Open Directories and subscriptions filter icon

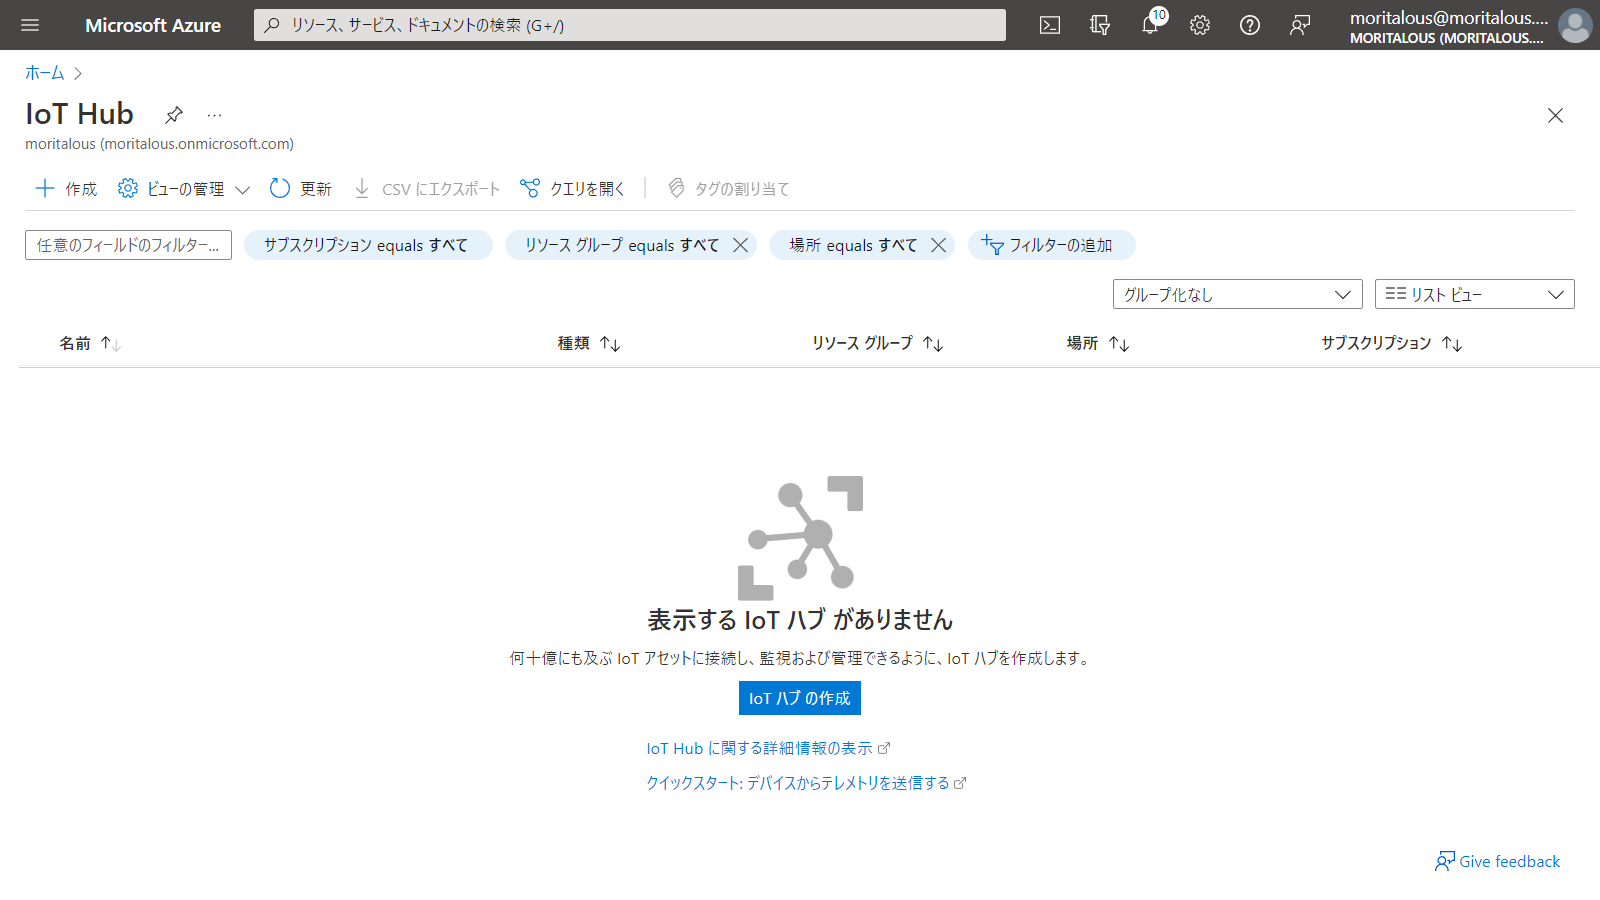[1099, 25]
